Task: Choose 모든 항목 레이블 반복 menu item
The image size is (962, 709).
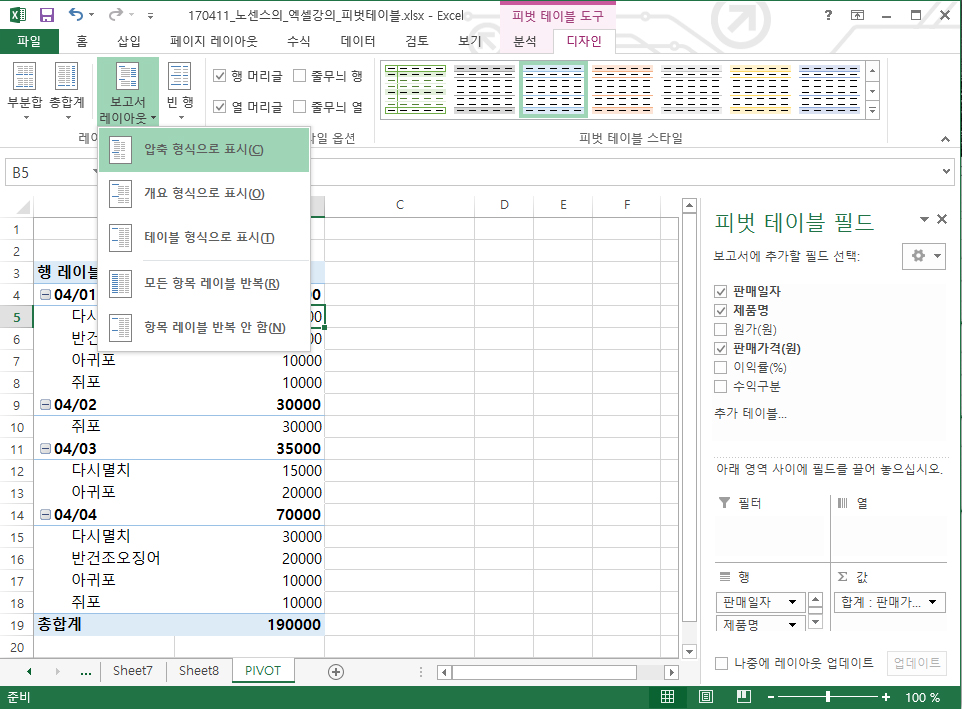Action: point(204,283)
